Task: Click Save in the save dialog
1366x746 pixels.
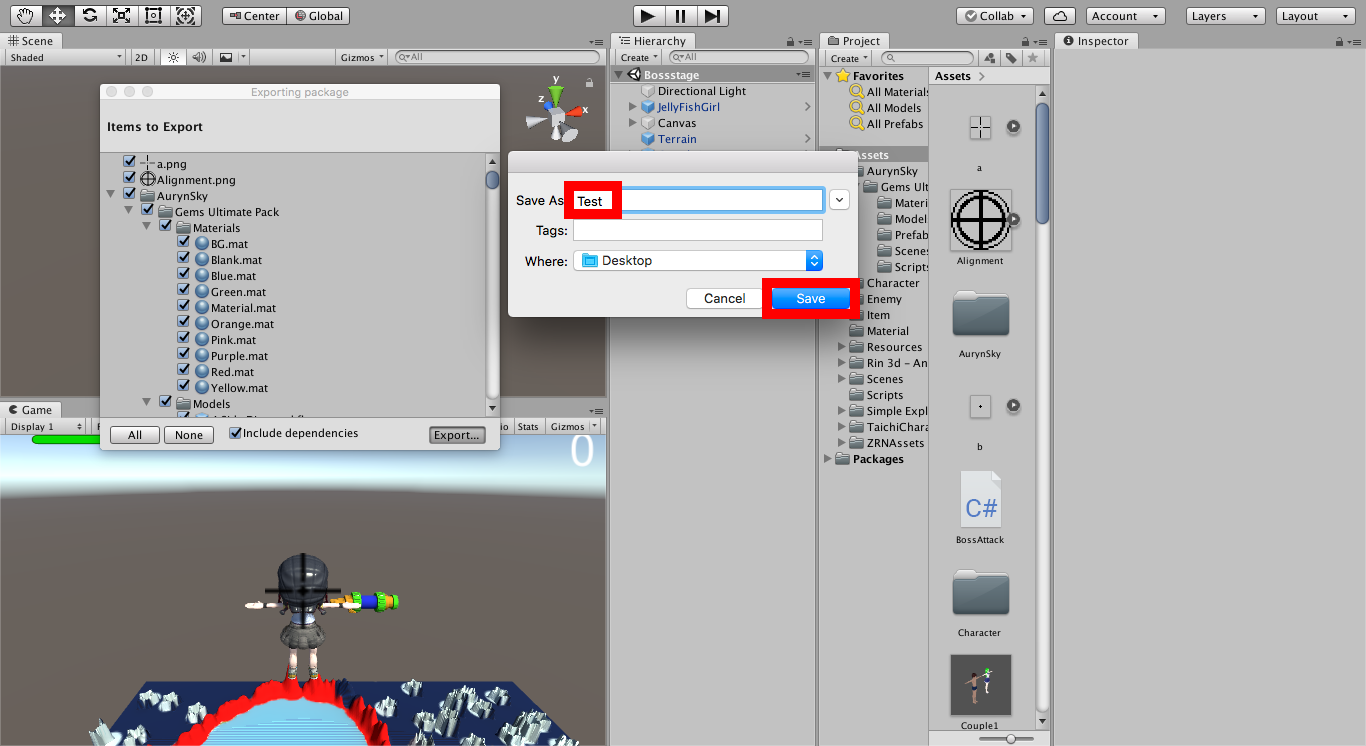Action: (x=811, y=298)
